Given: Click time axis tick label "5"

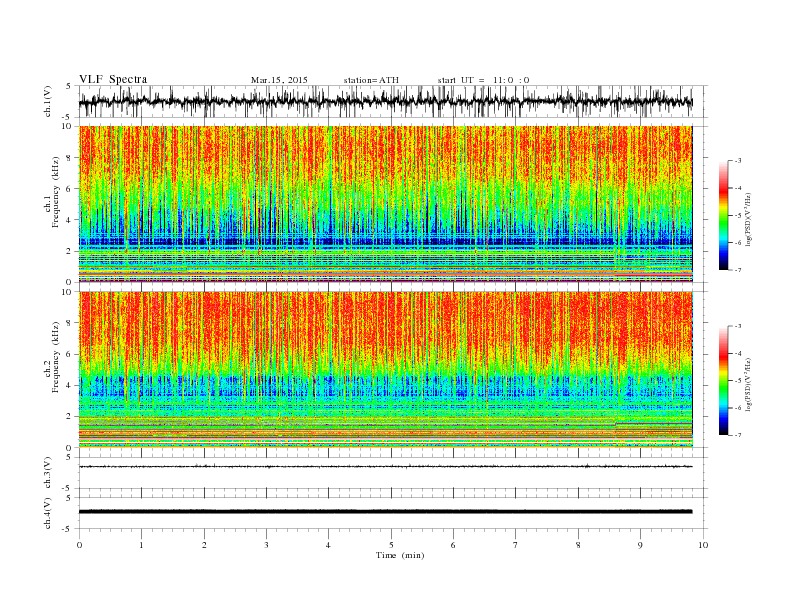Looking at the screenshot, I should [x=391, y=545].
